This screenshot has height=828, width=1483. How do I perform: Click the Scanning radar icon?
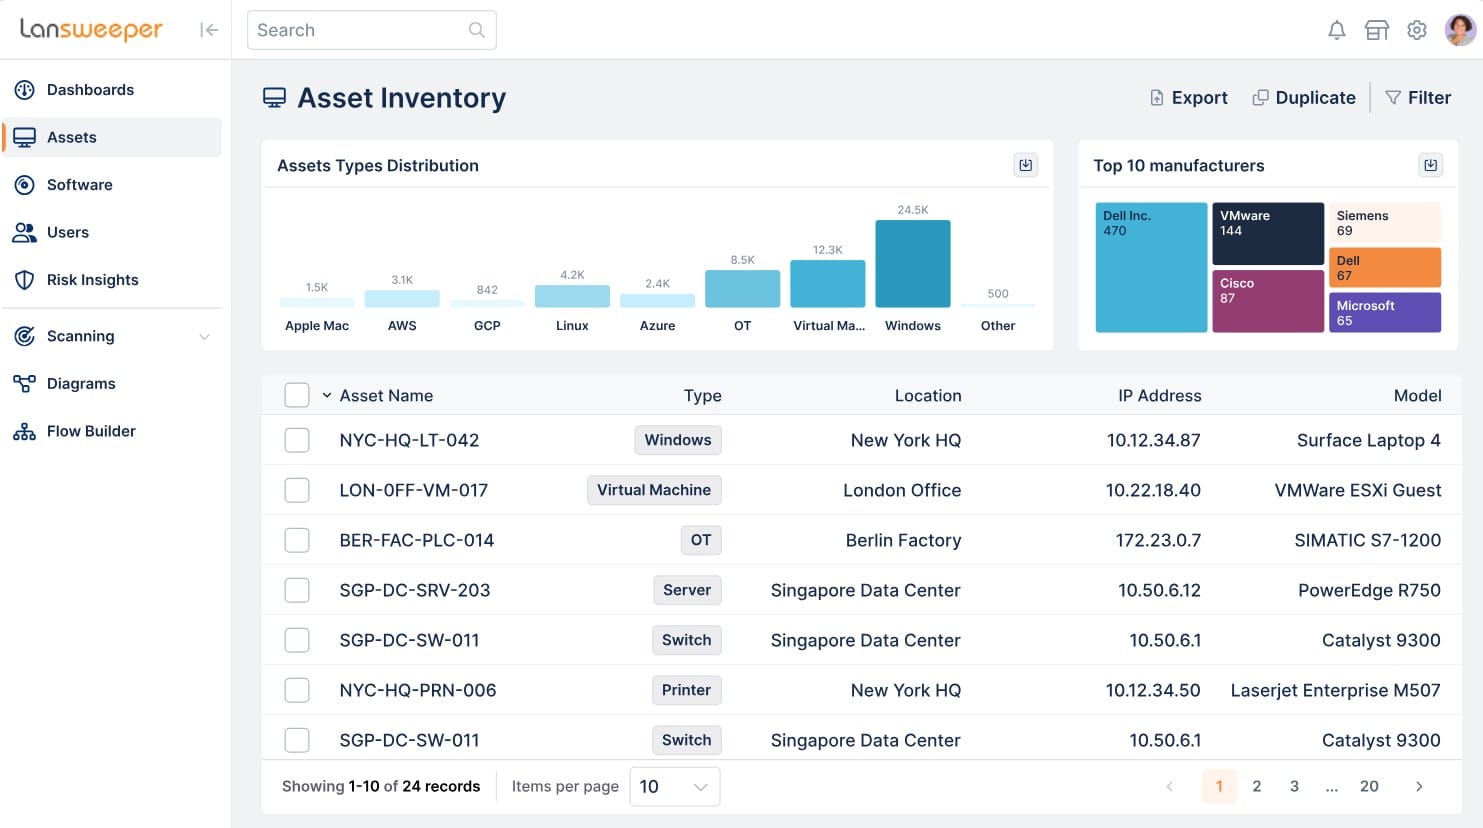(25, 336)
